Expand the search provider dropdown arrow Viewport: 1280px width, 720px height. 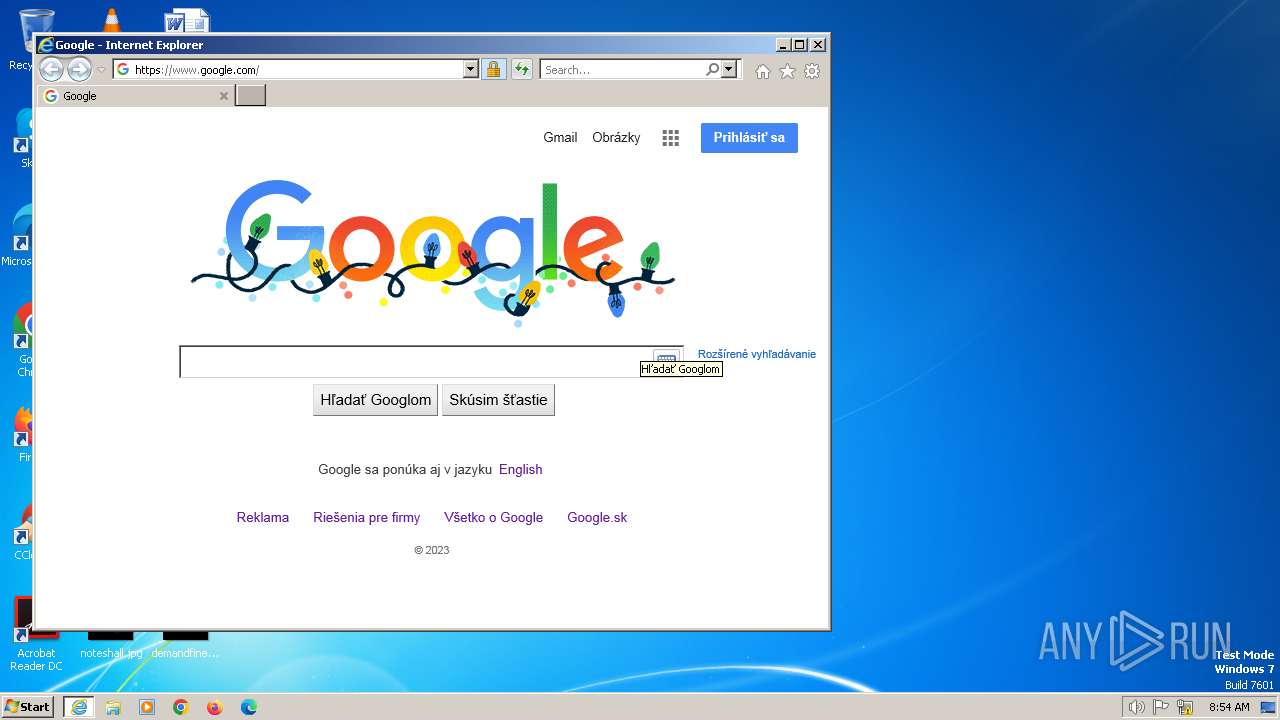(x=729, y=70)
